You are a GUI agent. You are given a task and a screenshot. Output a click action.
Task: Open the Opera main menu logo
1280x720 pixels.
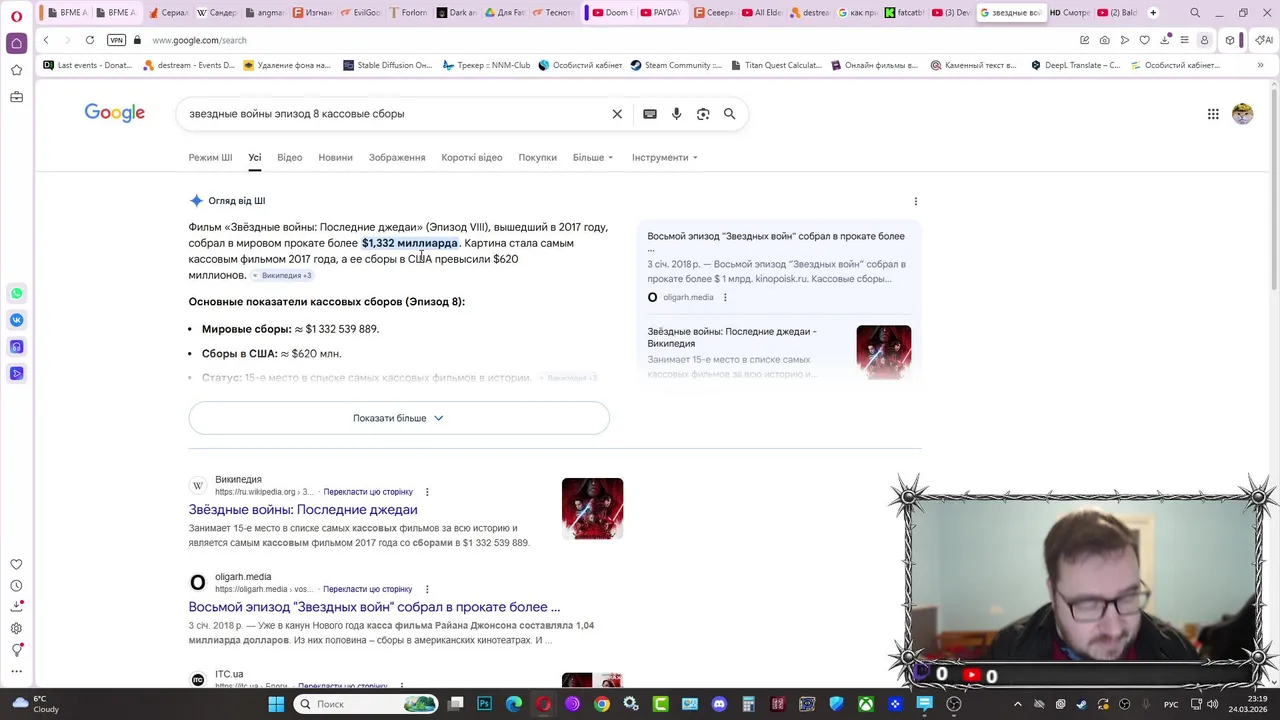coord(16,15)
